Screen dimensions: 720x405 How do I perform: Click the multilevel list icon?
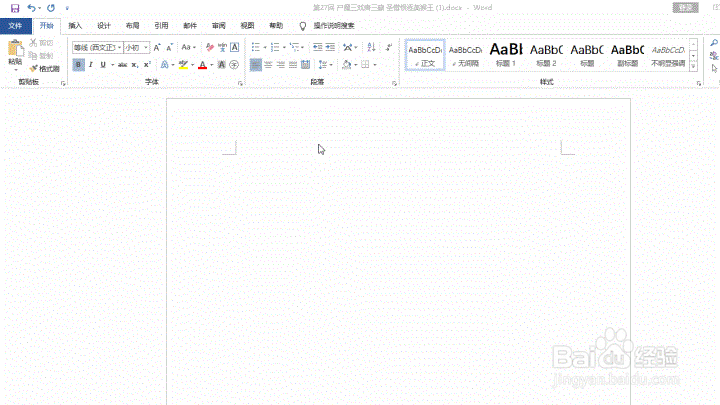click(294, 47)
